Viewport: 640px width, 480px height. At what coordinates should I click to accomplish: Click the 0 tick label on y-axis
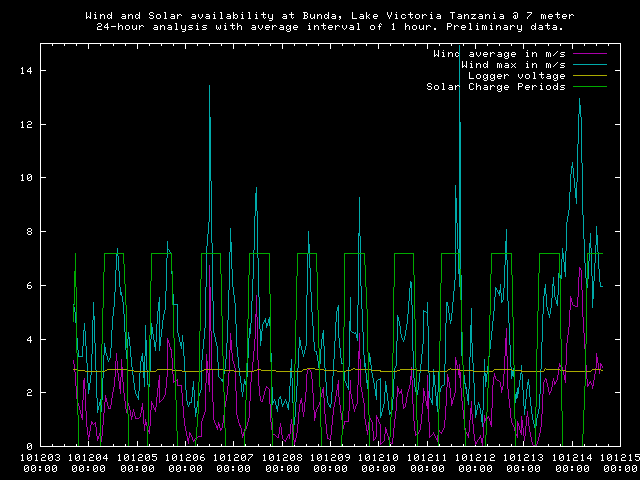pos(30,446)
